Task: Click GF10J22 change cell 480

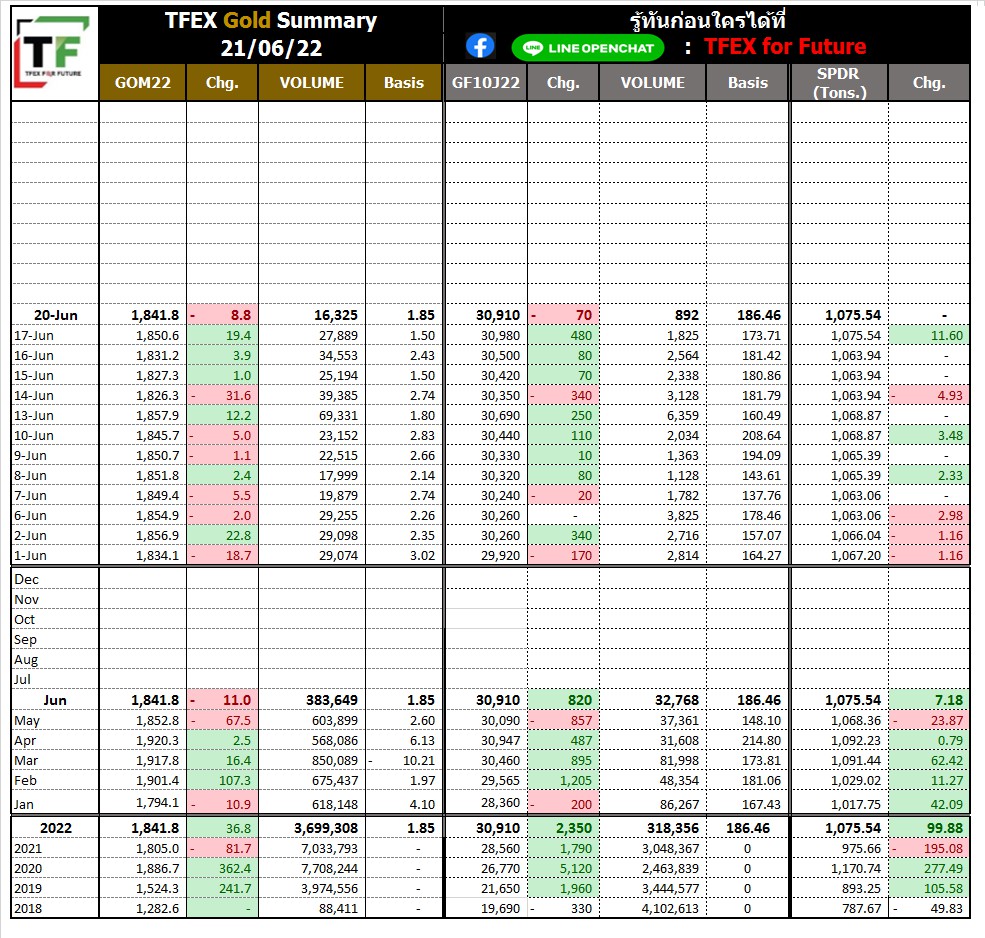Action: coord(563,335)
